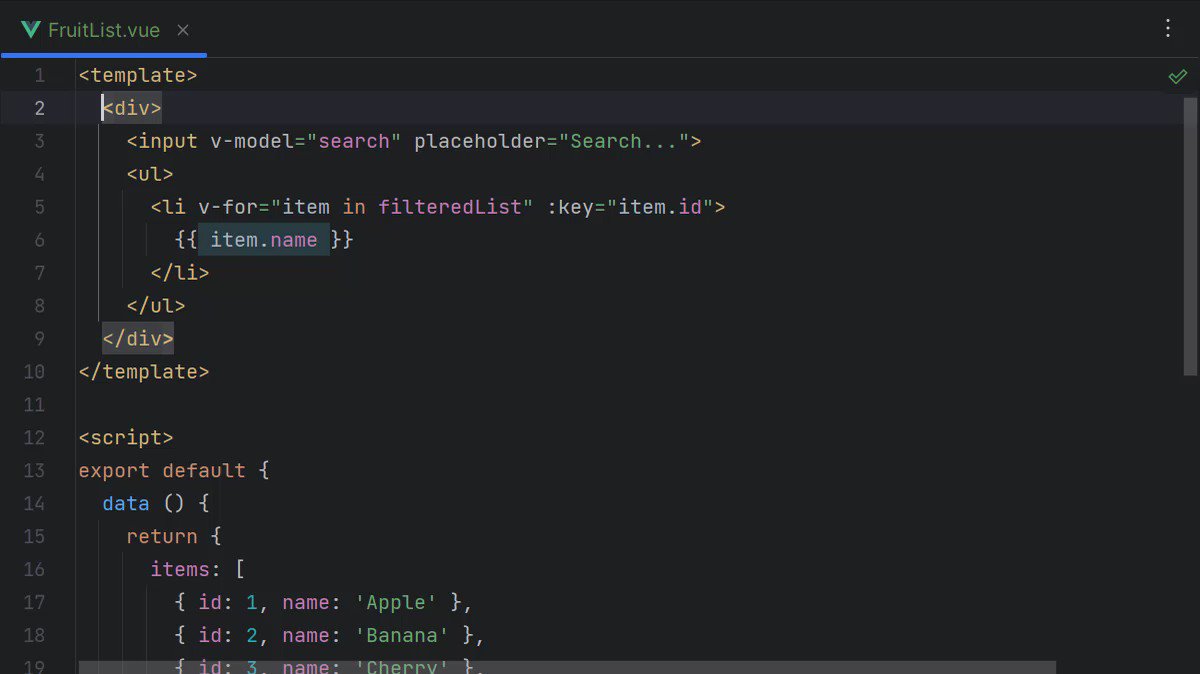Click the "search" v-model value
Screen dimensions: 1200x674
354,141
